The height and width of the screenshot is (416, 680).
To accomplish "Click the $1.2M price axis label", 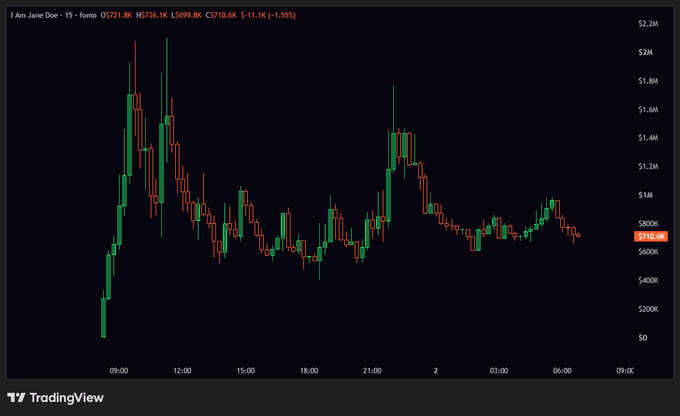I will (x=648, y=166).
